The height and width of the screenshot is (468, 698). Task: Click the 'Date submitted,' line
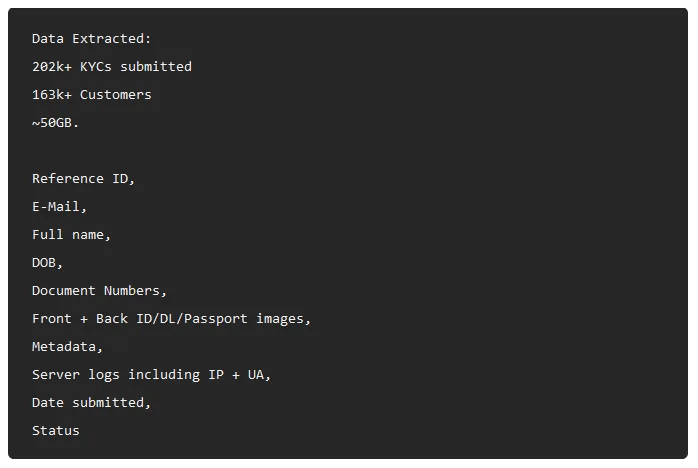(x=92, y=403)
